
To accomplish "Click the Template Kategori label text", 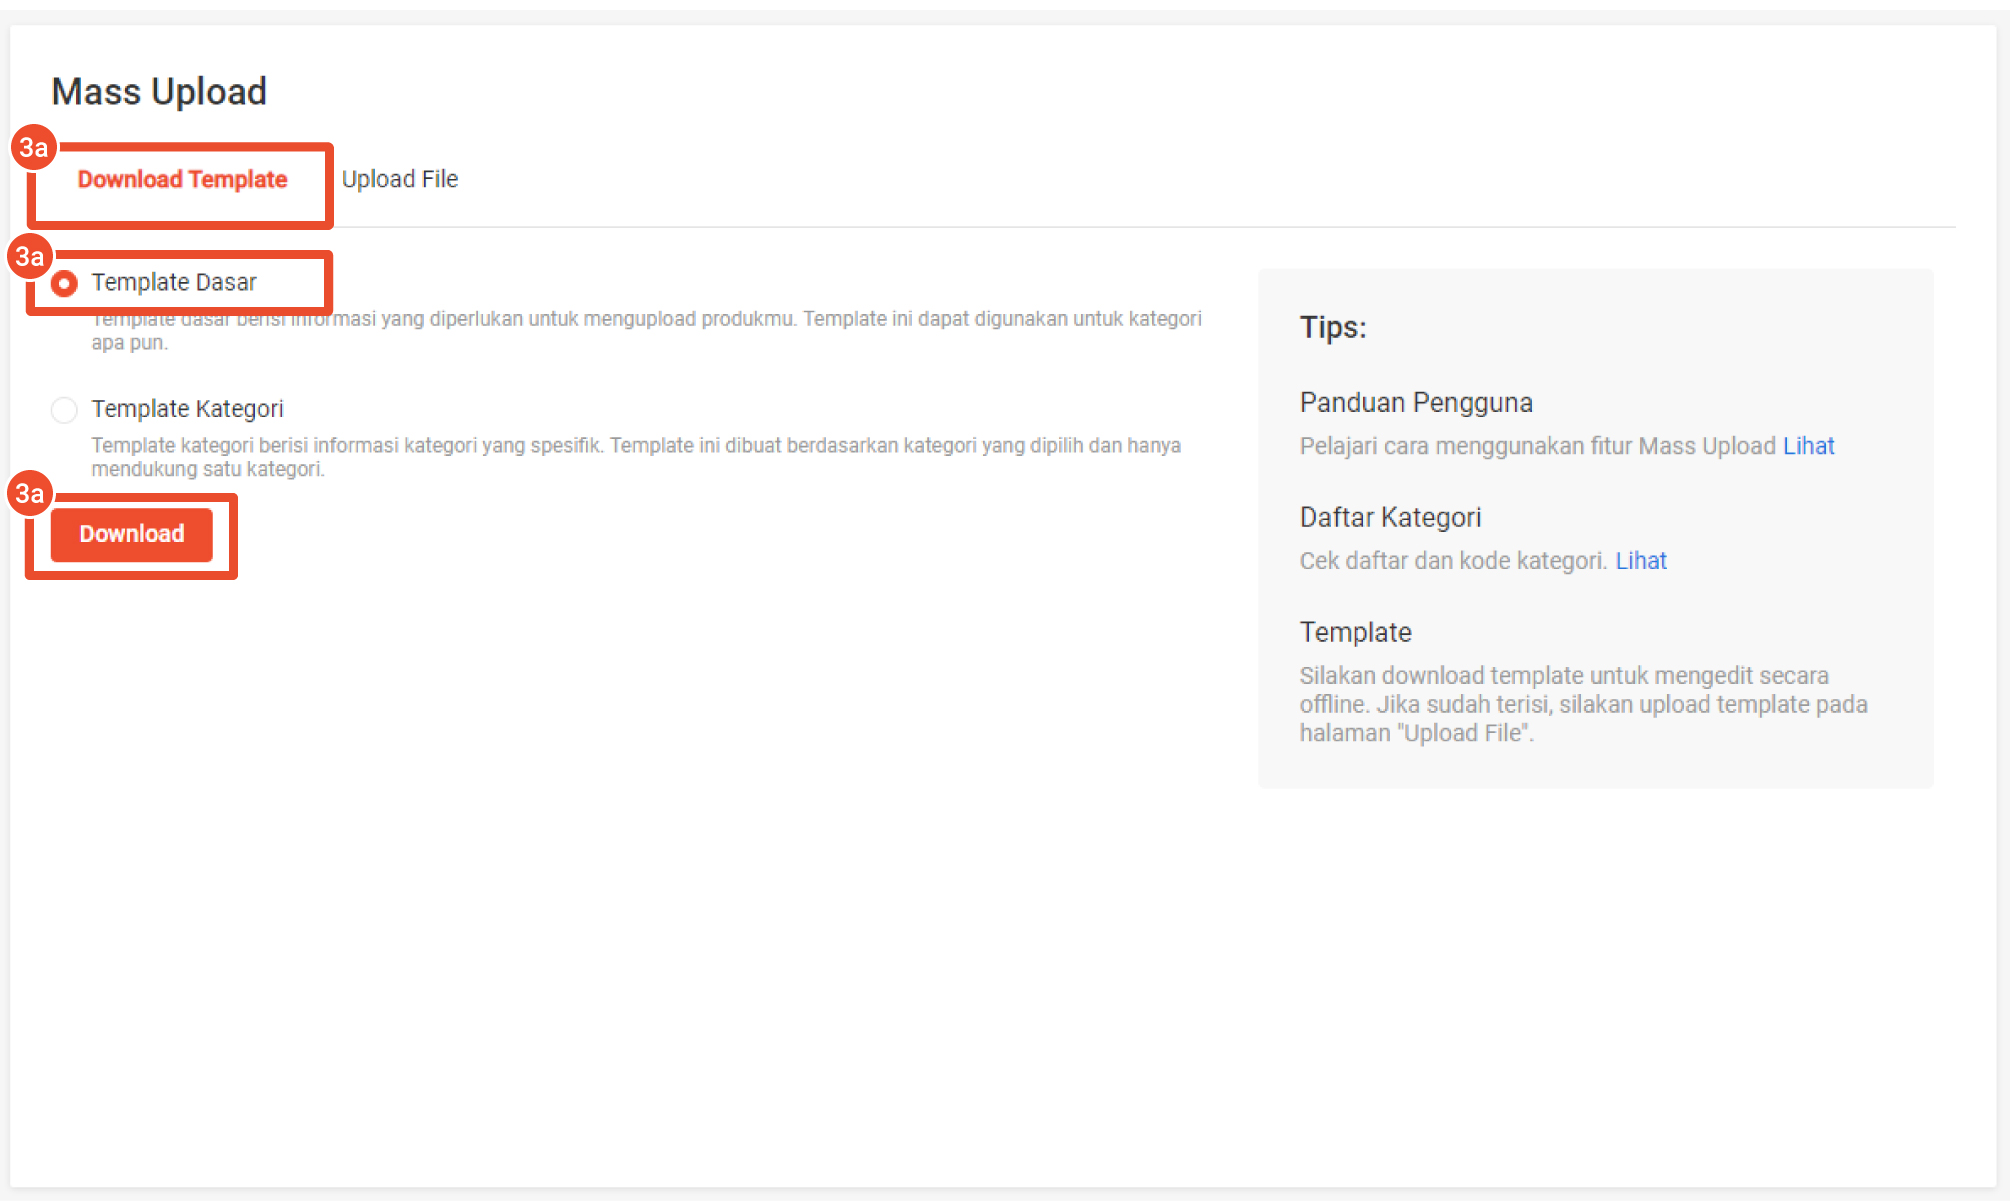I will (187, 409).
